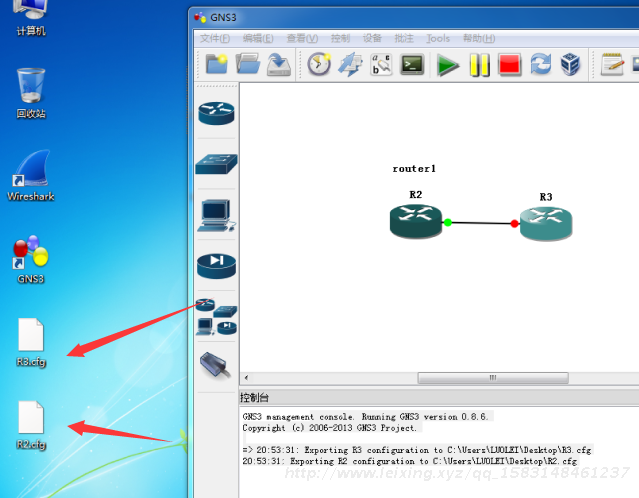Select the 计算机 desktop icon

pos(31,17)
